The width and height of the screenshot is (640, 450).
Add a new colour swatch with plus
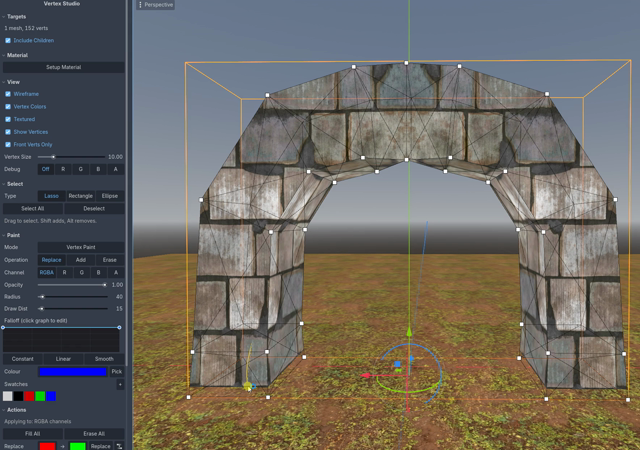click(x=120, y=384)
